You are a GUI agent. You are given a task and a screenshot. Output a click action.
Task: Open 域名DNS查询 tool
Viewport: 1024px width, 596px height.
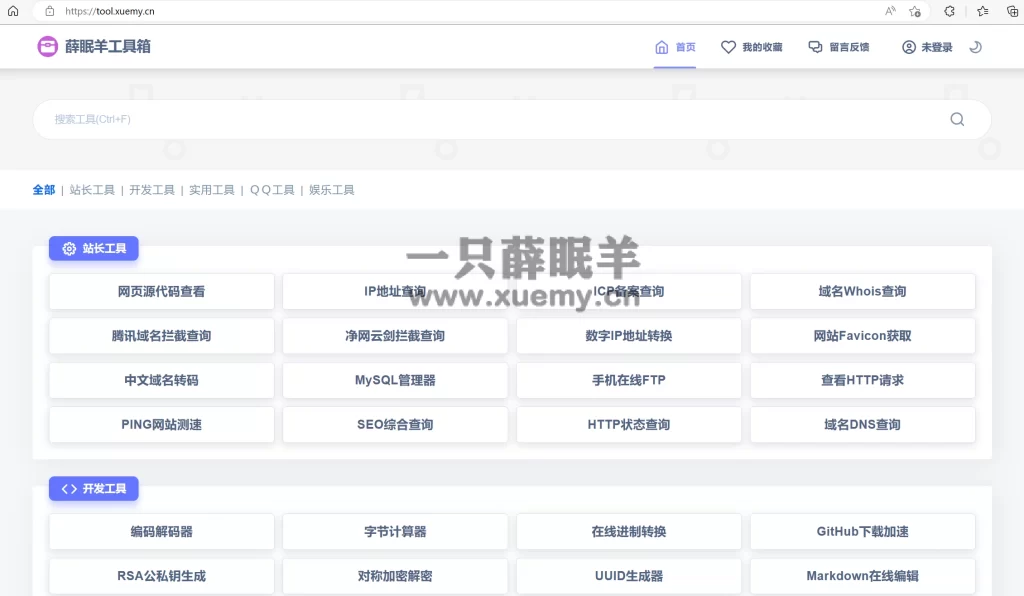click(x=863, y=424)
